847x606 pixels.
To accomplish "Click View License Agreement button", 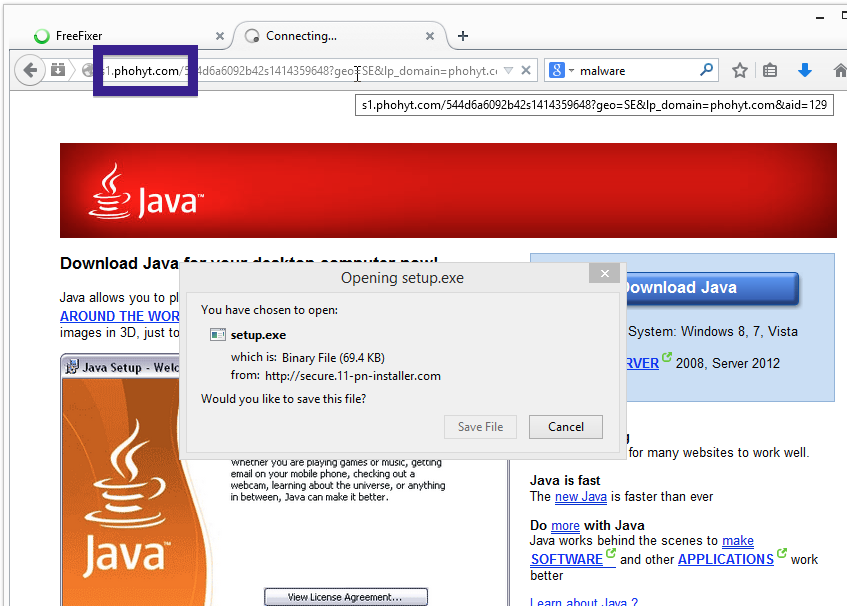I will (x=346, y=597).
